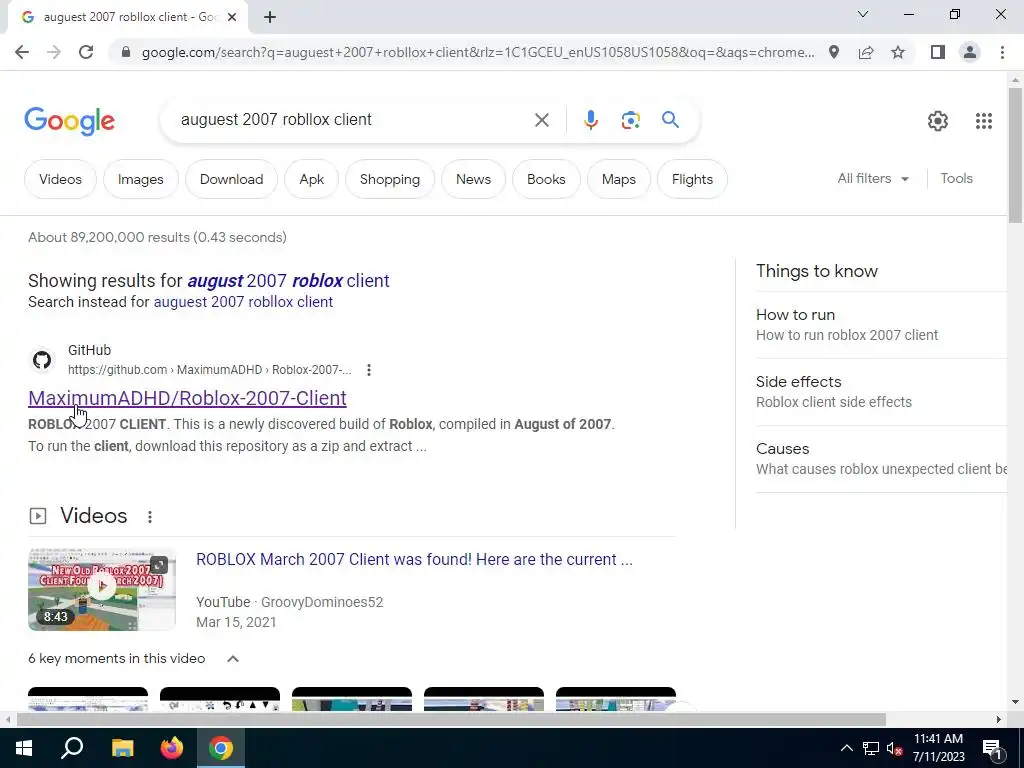This screenshot has width=1024, height=768.
Task: Click the horizontal scrollbar thumb
Action: pyautogui.click(x=451, y=719)
